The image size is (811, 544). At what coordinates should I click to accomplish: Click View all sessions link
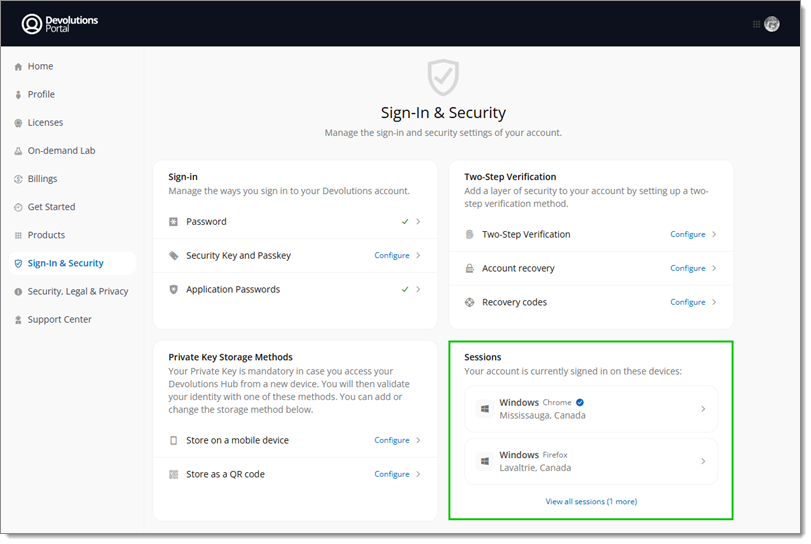591,502
